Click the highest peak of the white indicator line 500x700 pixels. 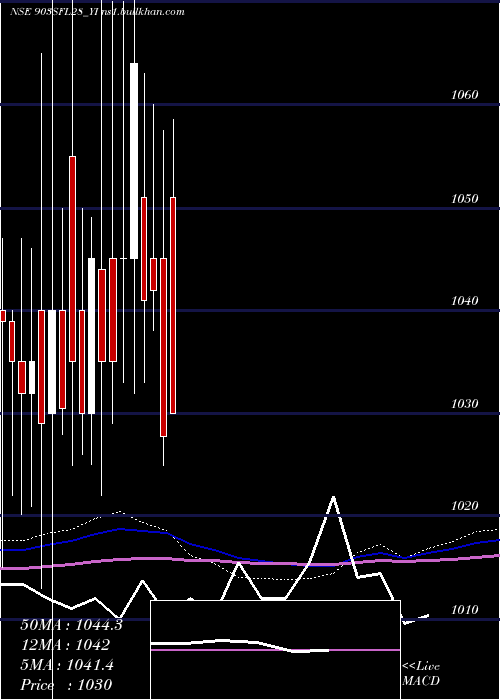pos(333,497)
